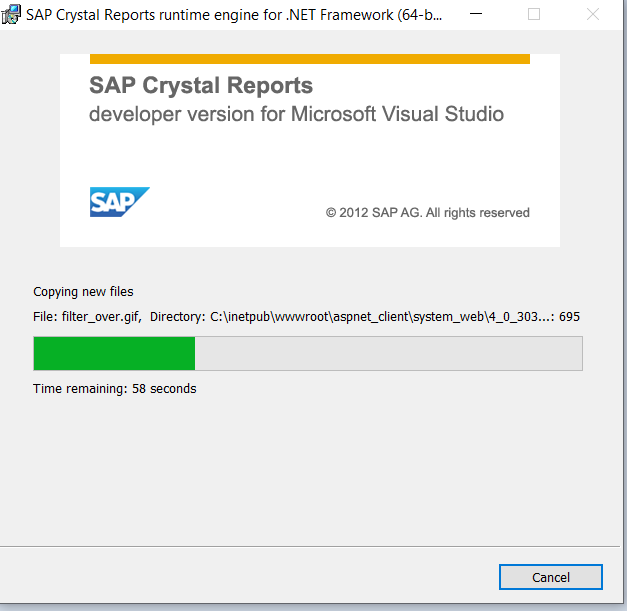
Task: Click the 'Time remaining: 58 seconds' text
Action: coord(115,389)
